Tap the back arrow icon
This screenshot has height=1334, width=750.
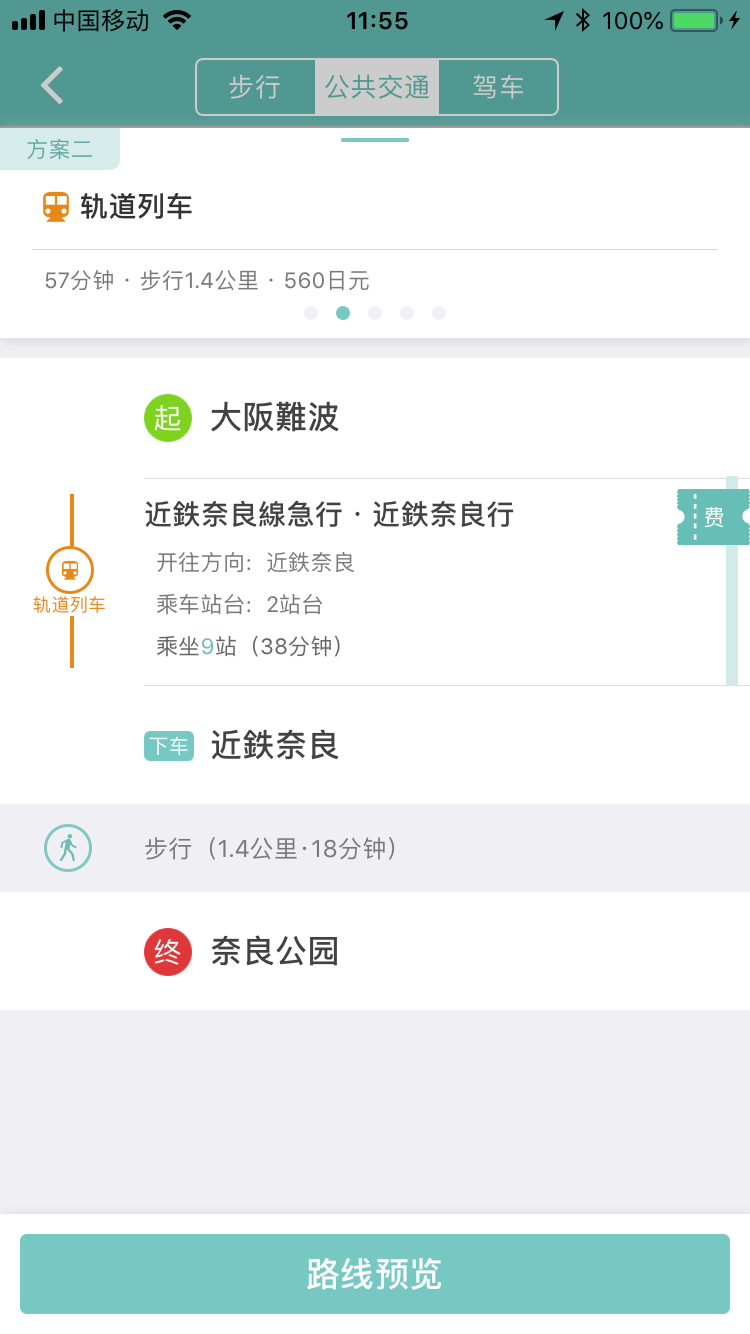coord(52,86)
